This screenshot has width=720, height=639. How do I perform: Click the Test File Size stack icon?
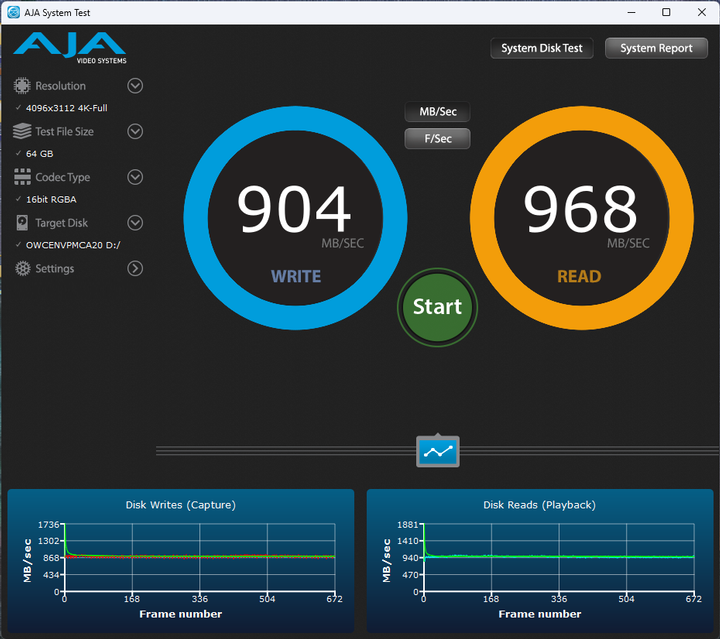click(x=22, y=131)
